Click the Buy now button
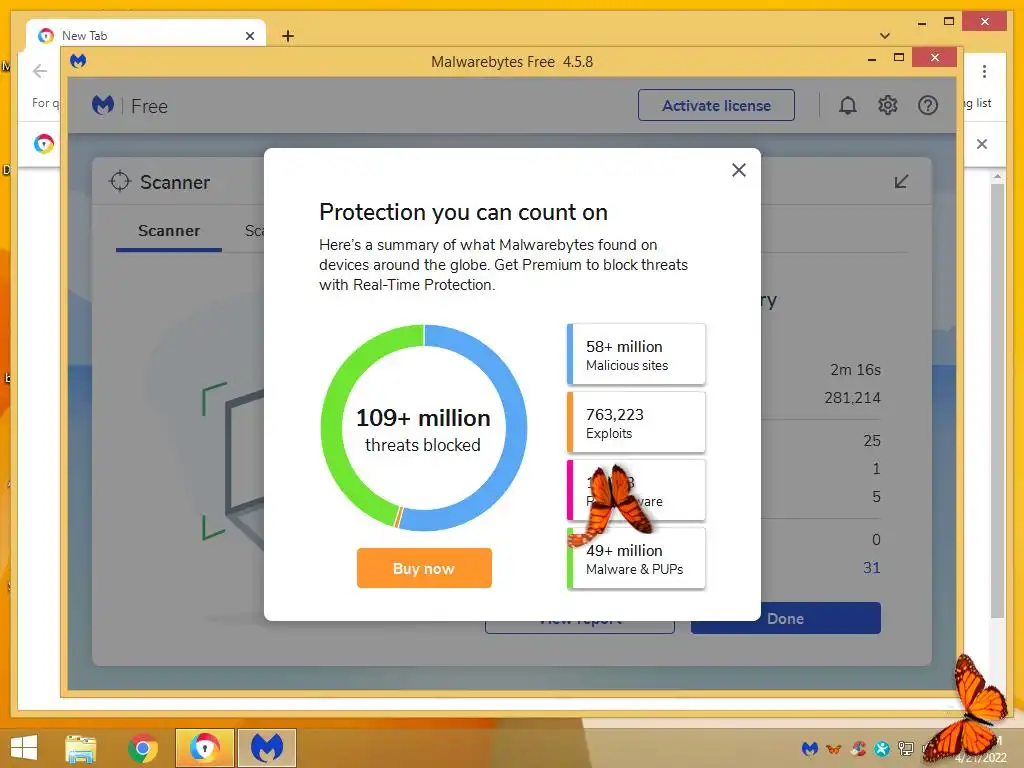Viewport: 1024px width, 768px height. 424,568
